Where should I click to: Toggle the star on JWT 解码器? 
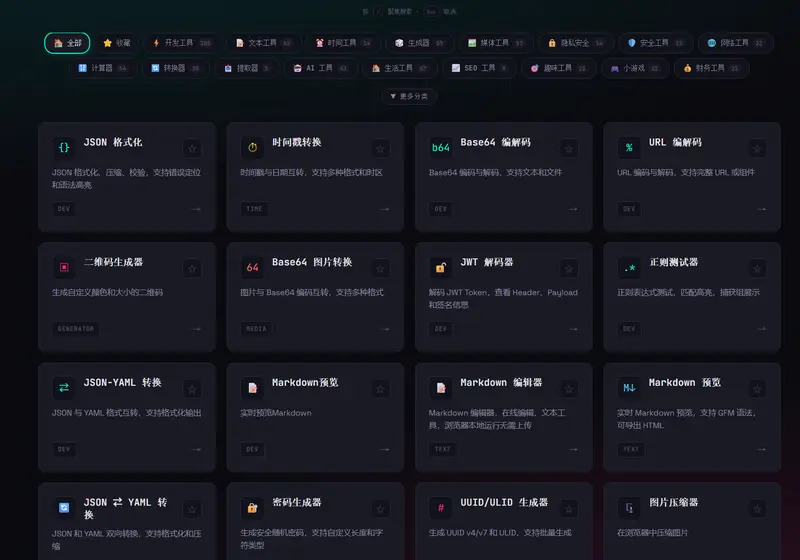[569, 269]
